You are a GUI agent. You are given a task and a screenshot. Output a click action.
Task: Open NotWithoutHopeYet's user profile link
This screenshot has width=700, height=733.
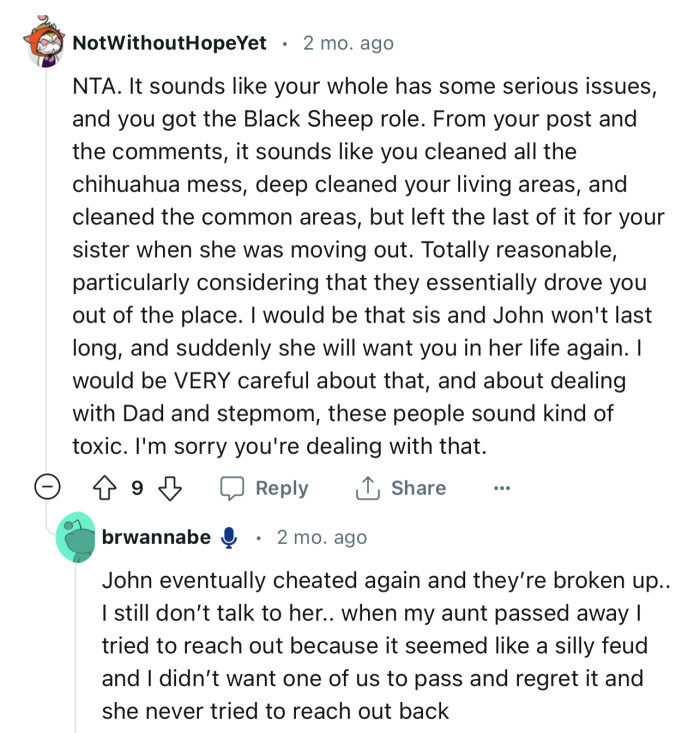(171, 43)
